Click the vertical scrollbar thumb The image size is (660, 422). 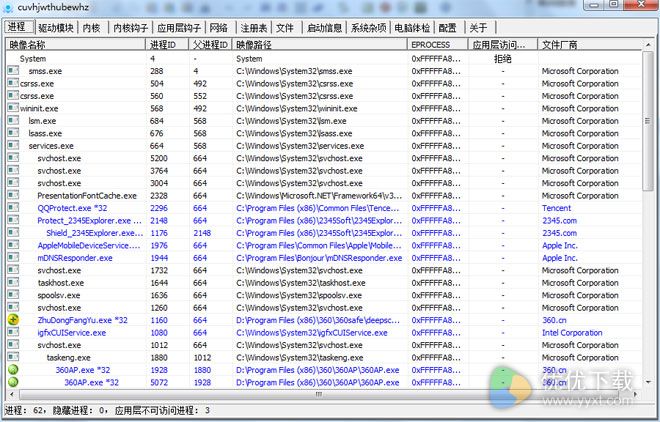coord(647,121)
